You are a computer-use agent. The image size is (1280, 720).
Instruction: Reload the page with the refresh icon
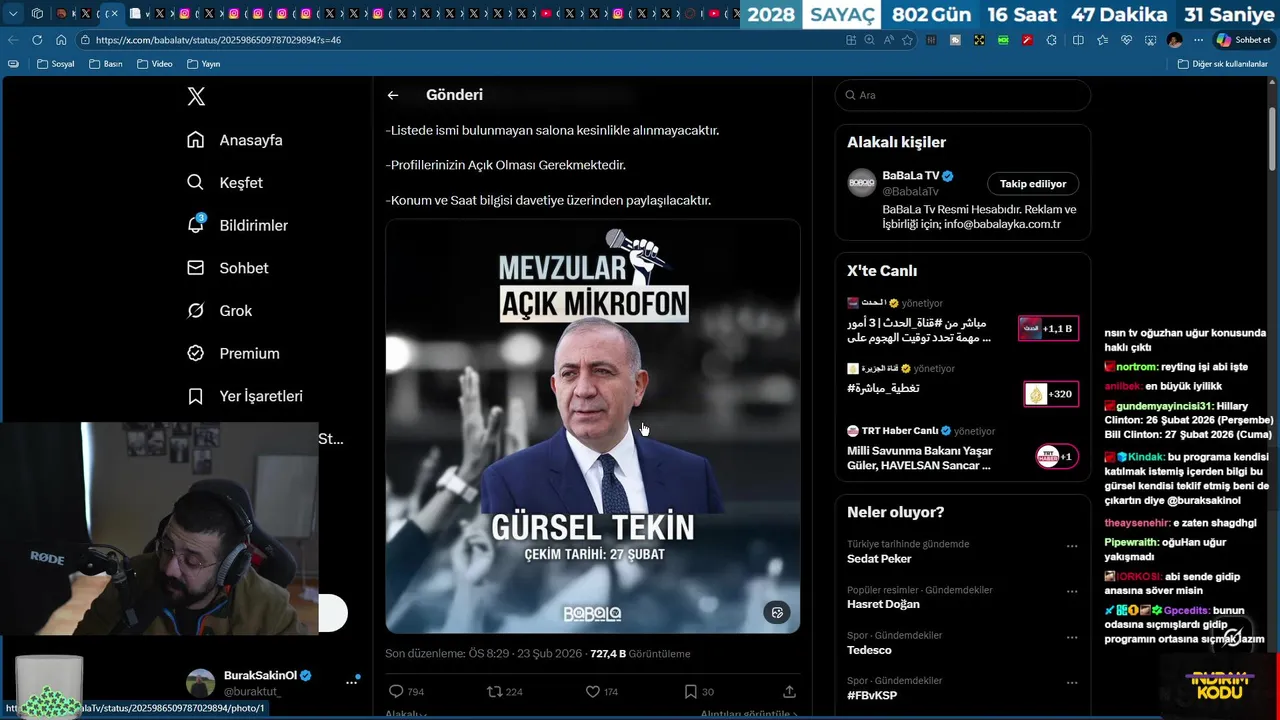click(37, 40)
